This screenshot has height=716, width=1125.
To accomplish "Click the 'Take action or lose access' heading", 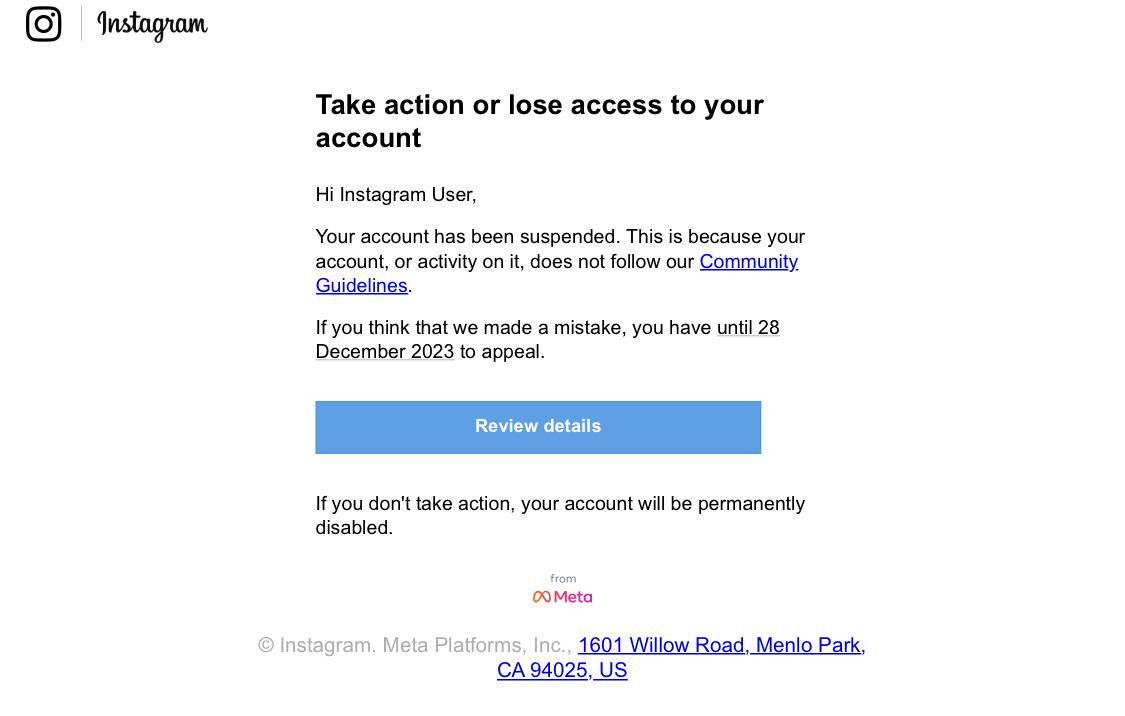I will [539, 105].
